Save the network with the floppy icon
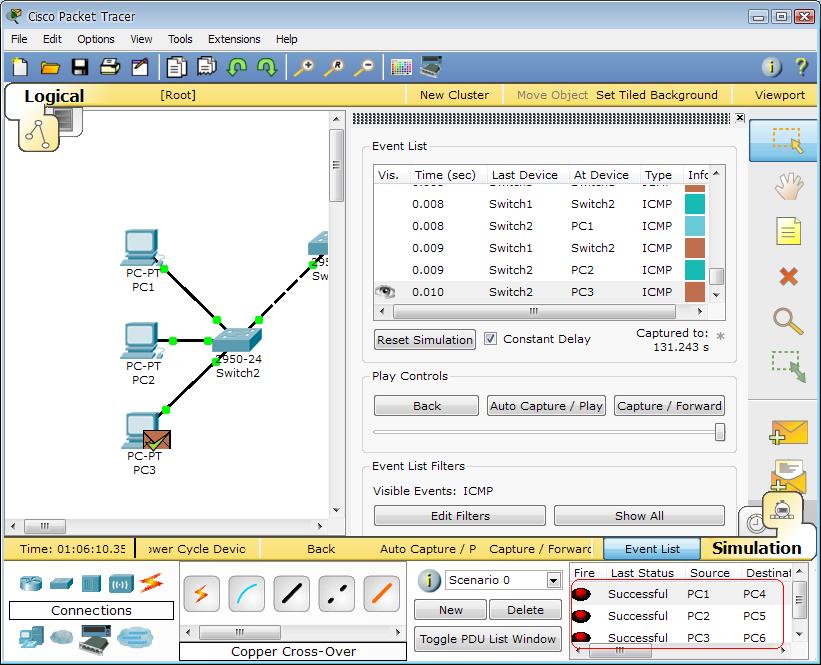Viewport: 821px width, 665px height. [80, 68]
